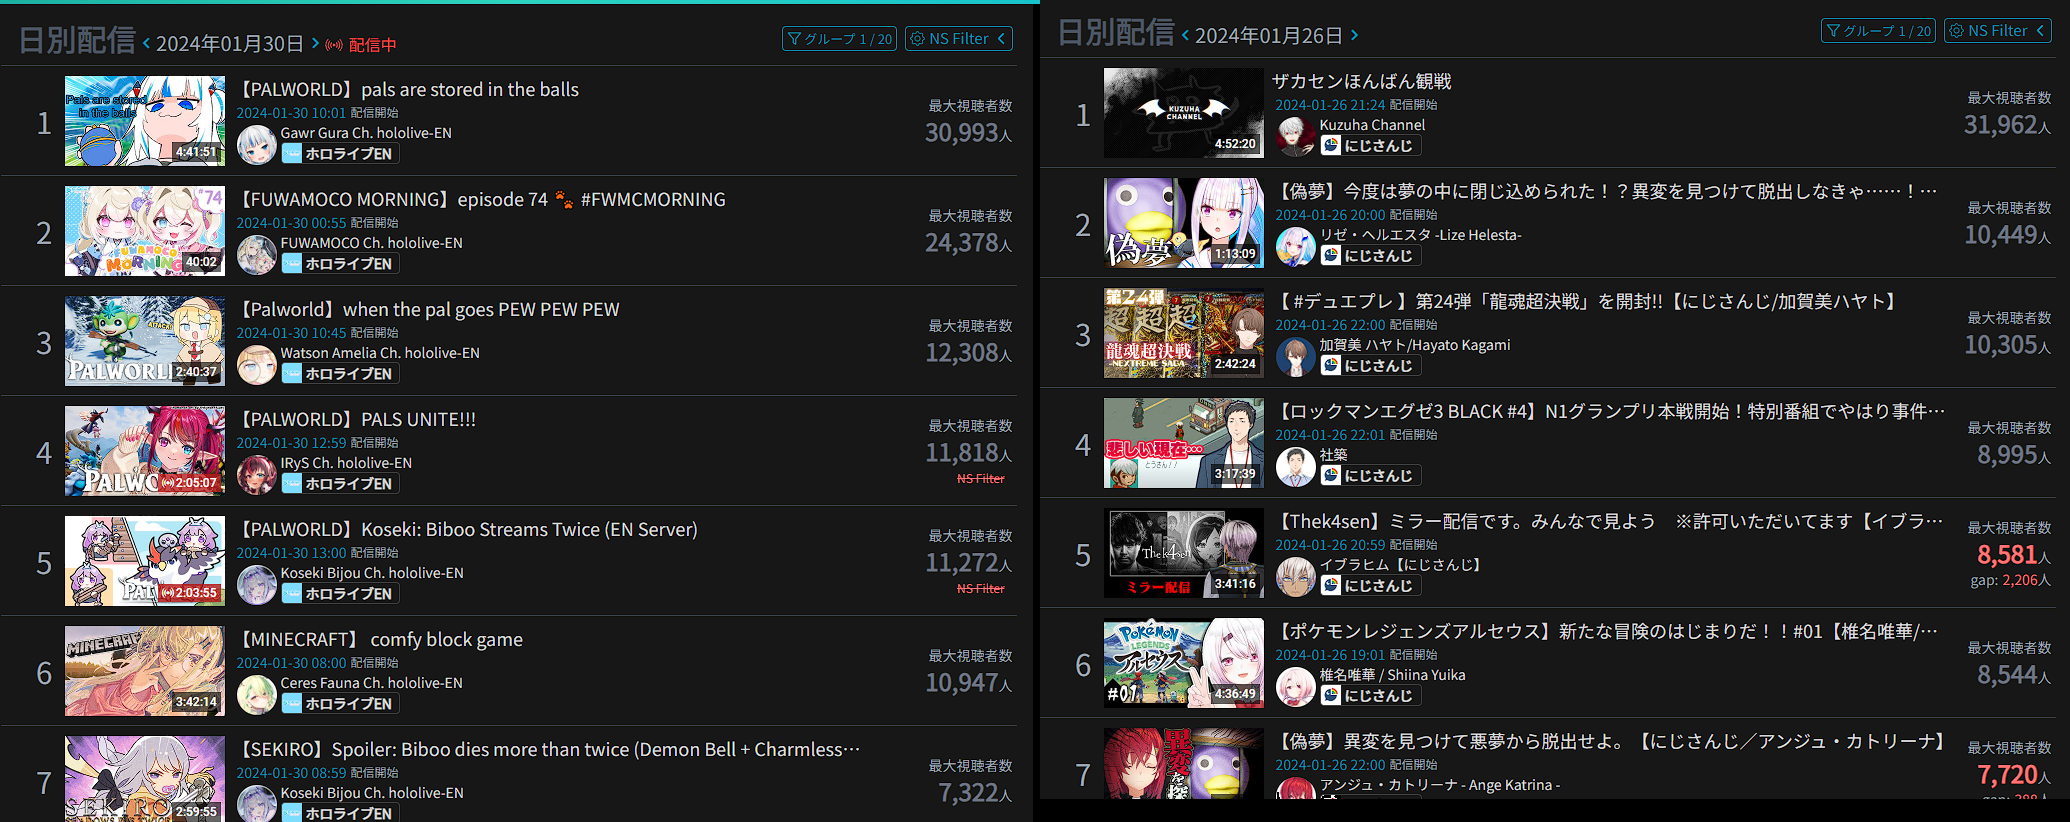Open グループ 1/20 filter in January 30 panel
The width and height of the screenshot is (2070, 822).
839,39
